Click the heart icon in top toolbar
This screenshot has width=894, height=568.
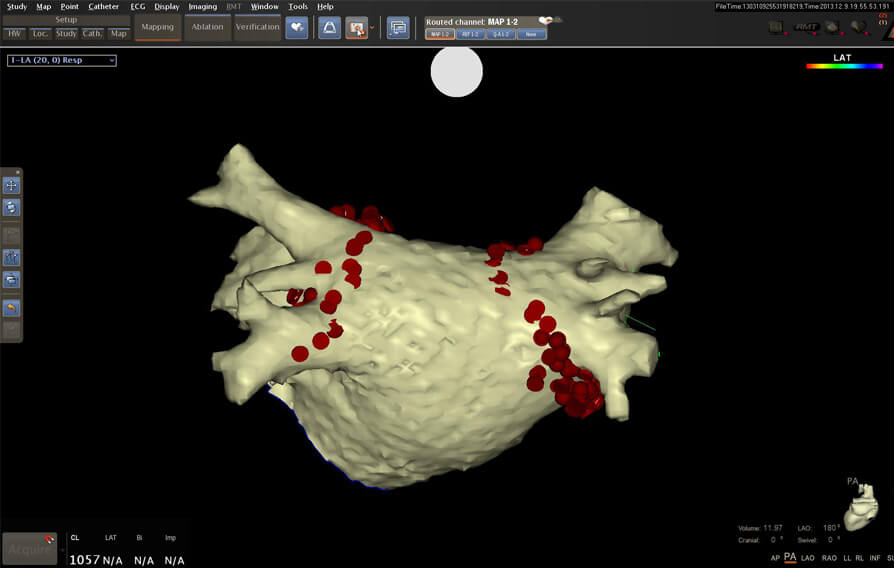pos(296,28)
